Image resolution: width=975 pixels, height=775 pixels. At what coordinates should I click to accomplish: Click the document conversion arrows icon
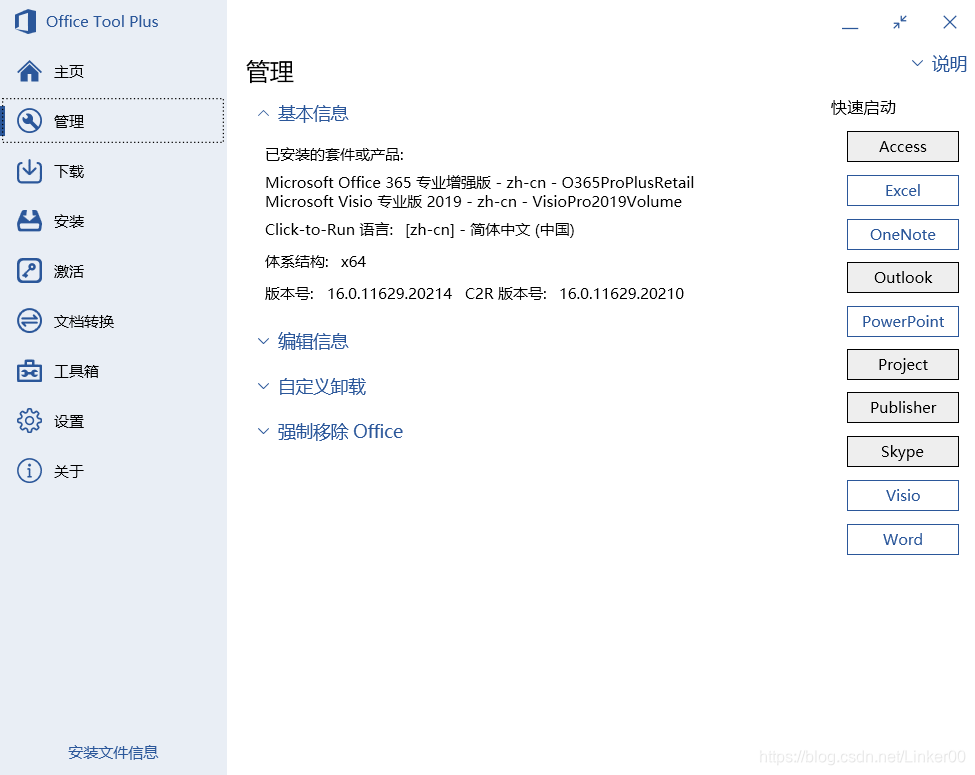coord(29,321)
